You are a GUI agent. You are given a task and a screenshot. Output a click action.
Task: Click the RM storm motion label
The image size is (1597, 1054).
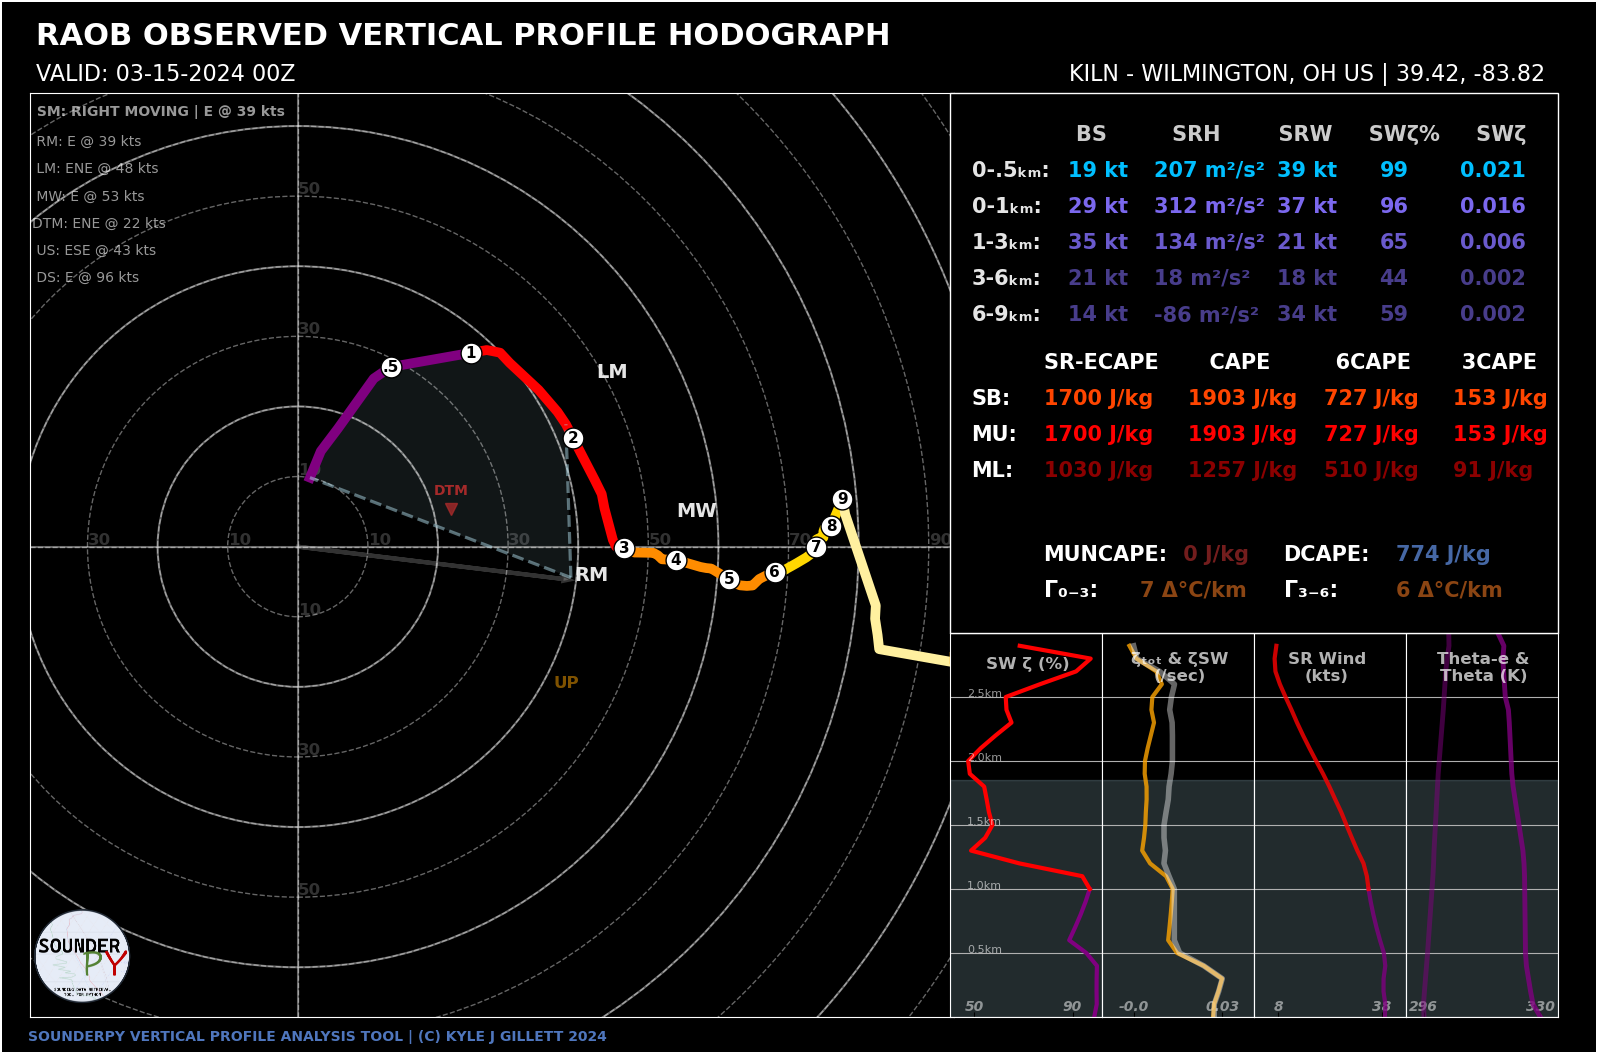[591, 575]
